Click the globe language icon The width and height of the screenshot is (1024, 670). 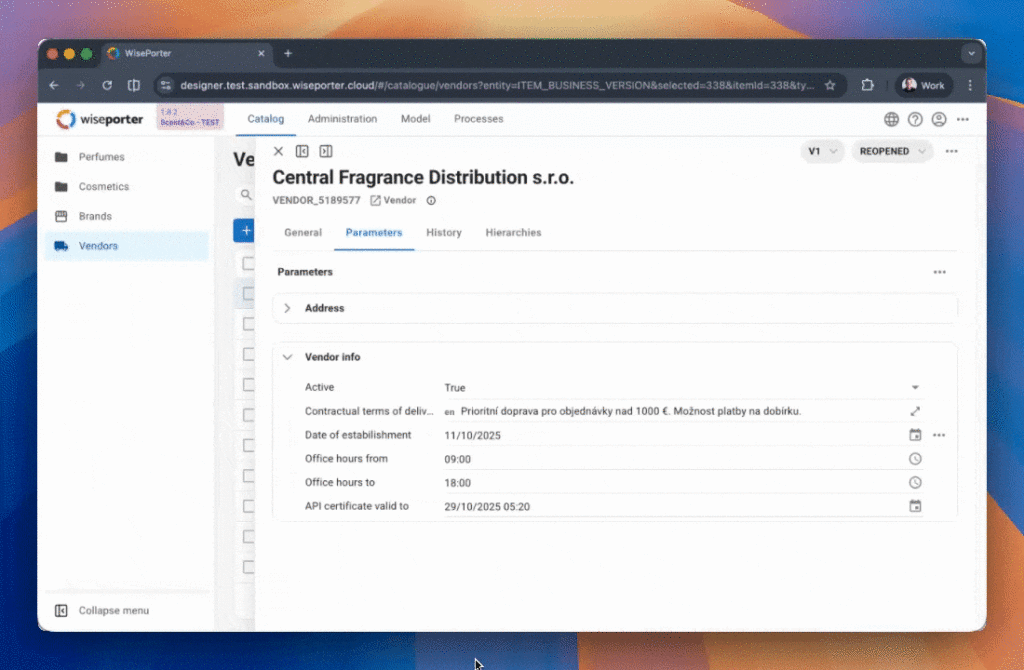(x=891, y=119)
